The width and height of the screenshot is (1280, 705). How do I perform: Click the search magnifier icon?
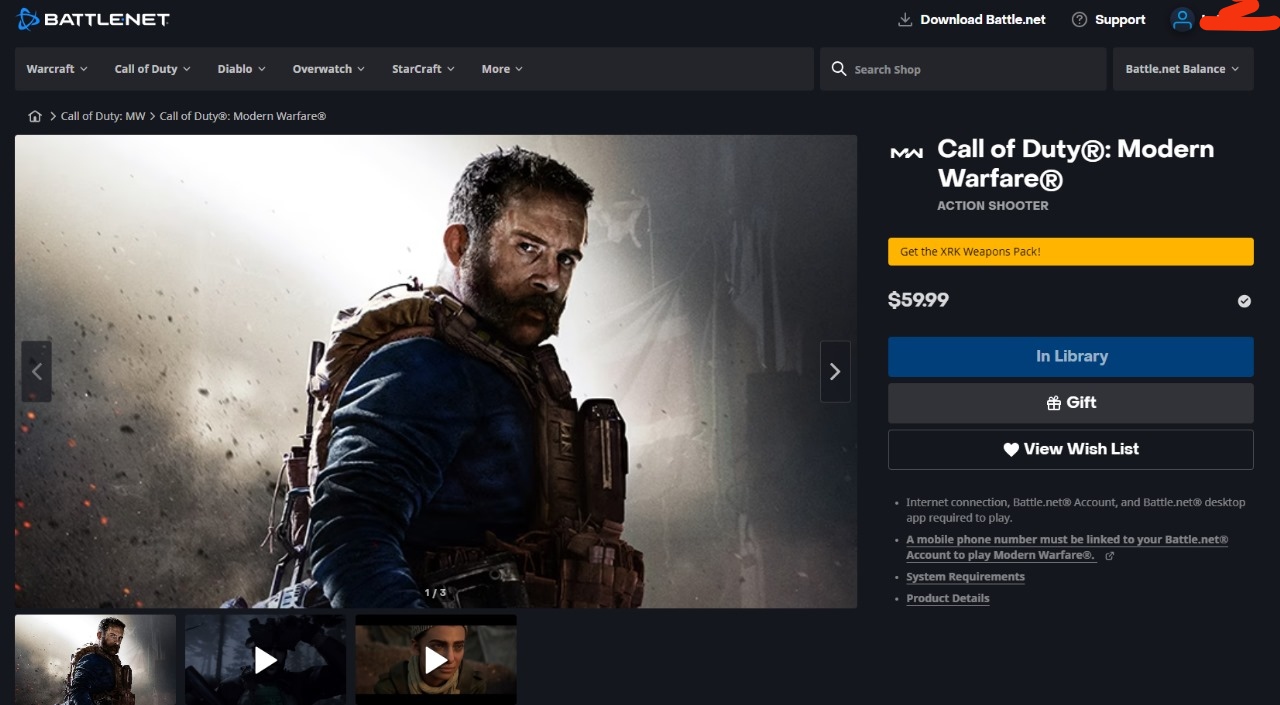[839, 69]
